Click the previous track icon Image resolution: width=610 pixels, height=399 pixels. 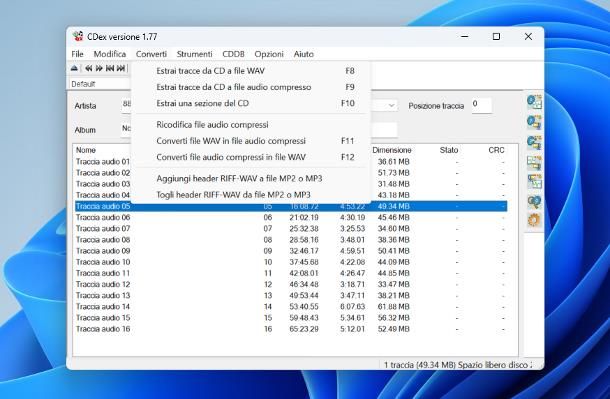point(110,68)
